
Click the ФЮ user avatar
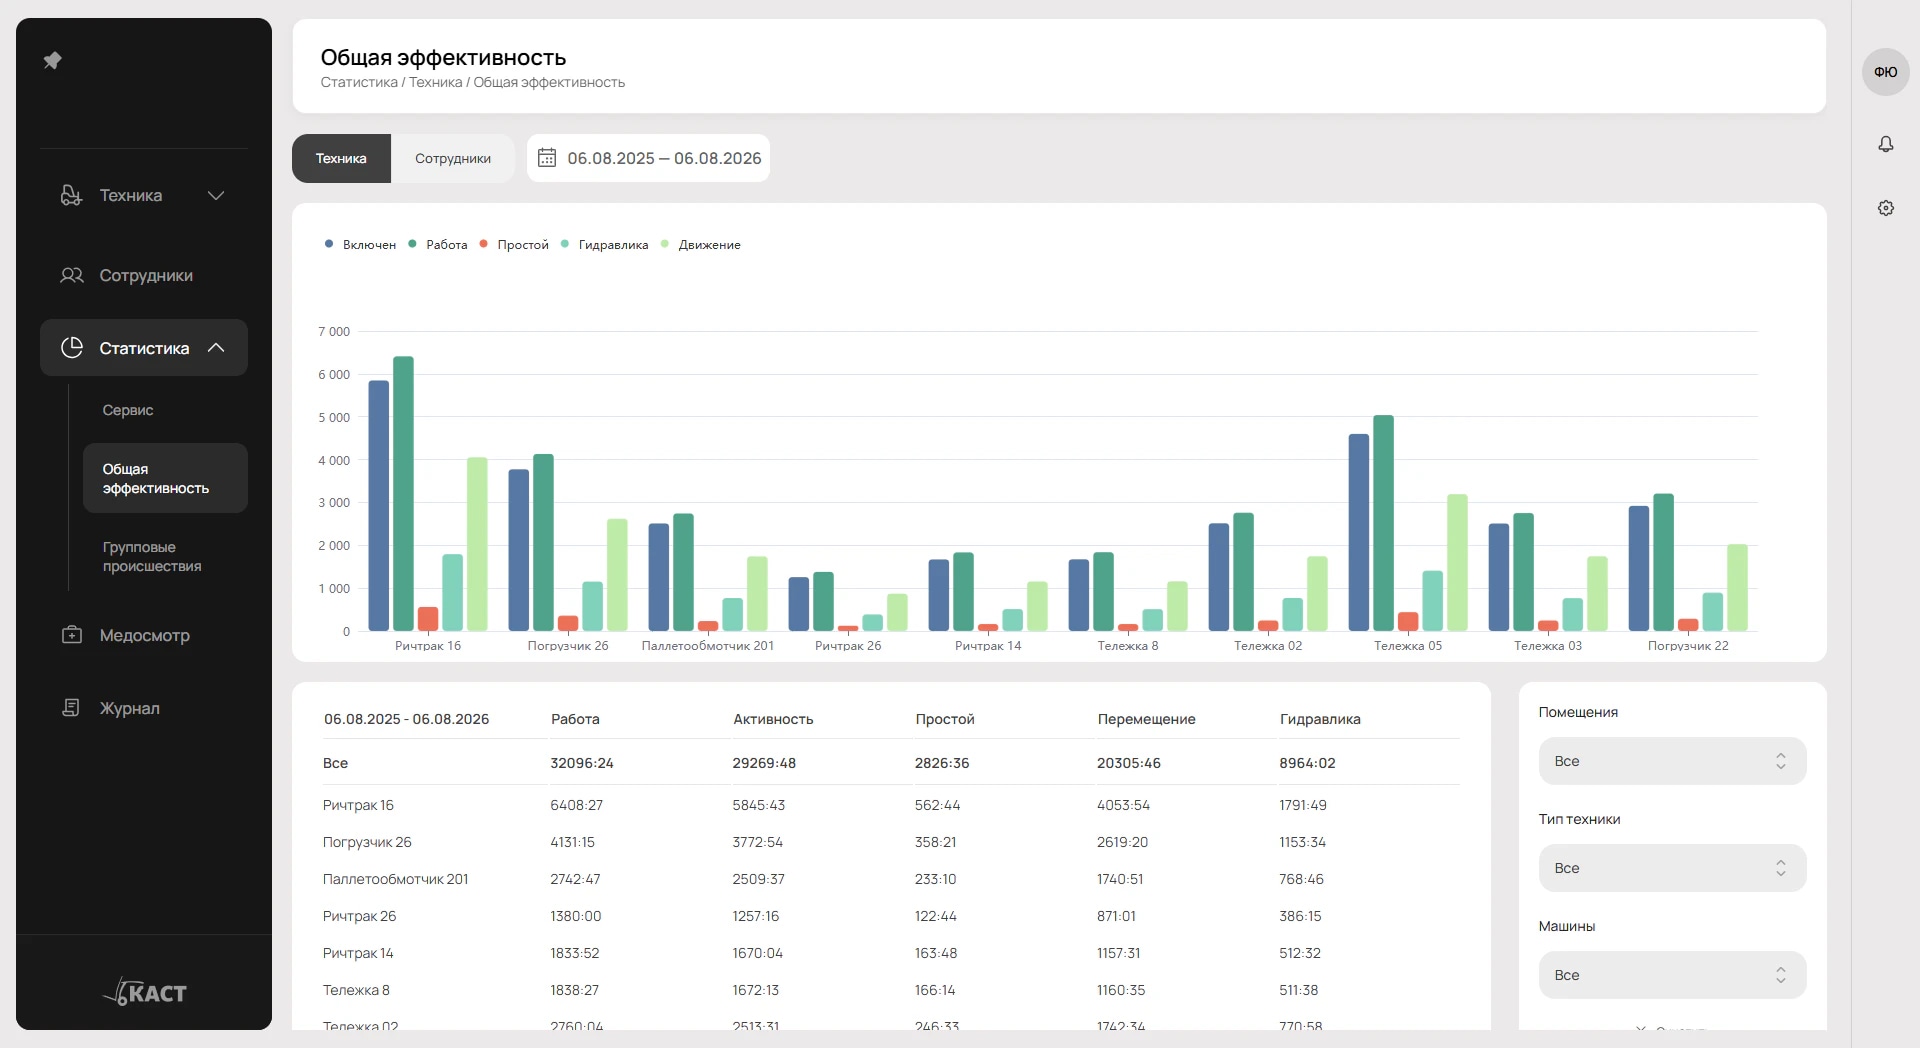1886,72
